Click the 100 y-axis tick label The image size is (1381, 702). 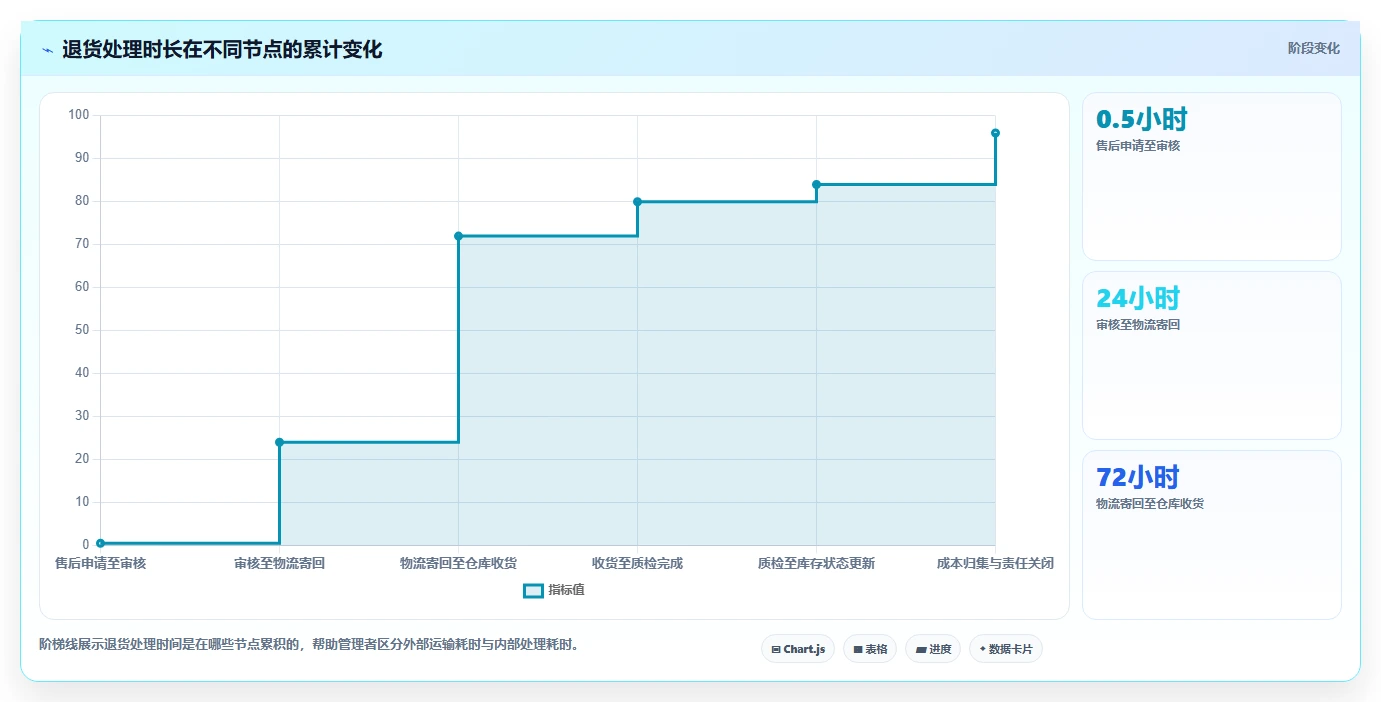point(79,115)
